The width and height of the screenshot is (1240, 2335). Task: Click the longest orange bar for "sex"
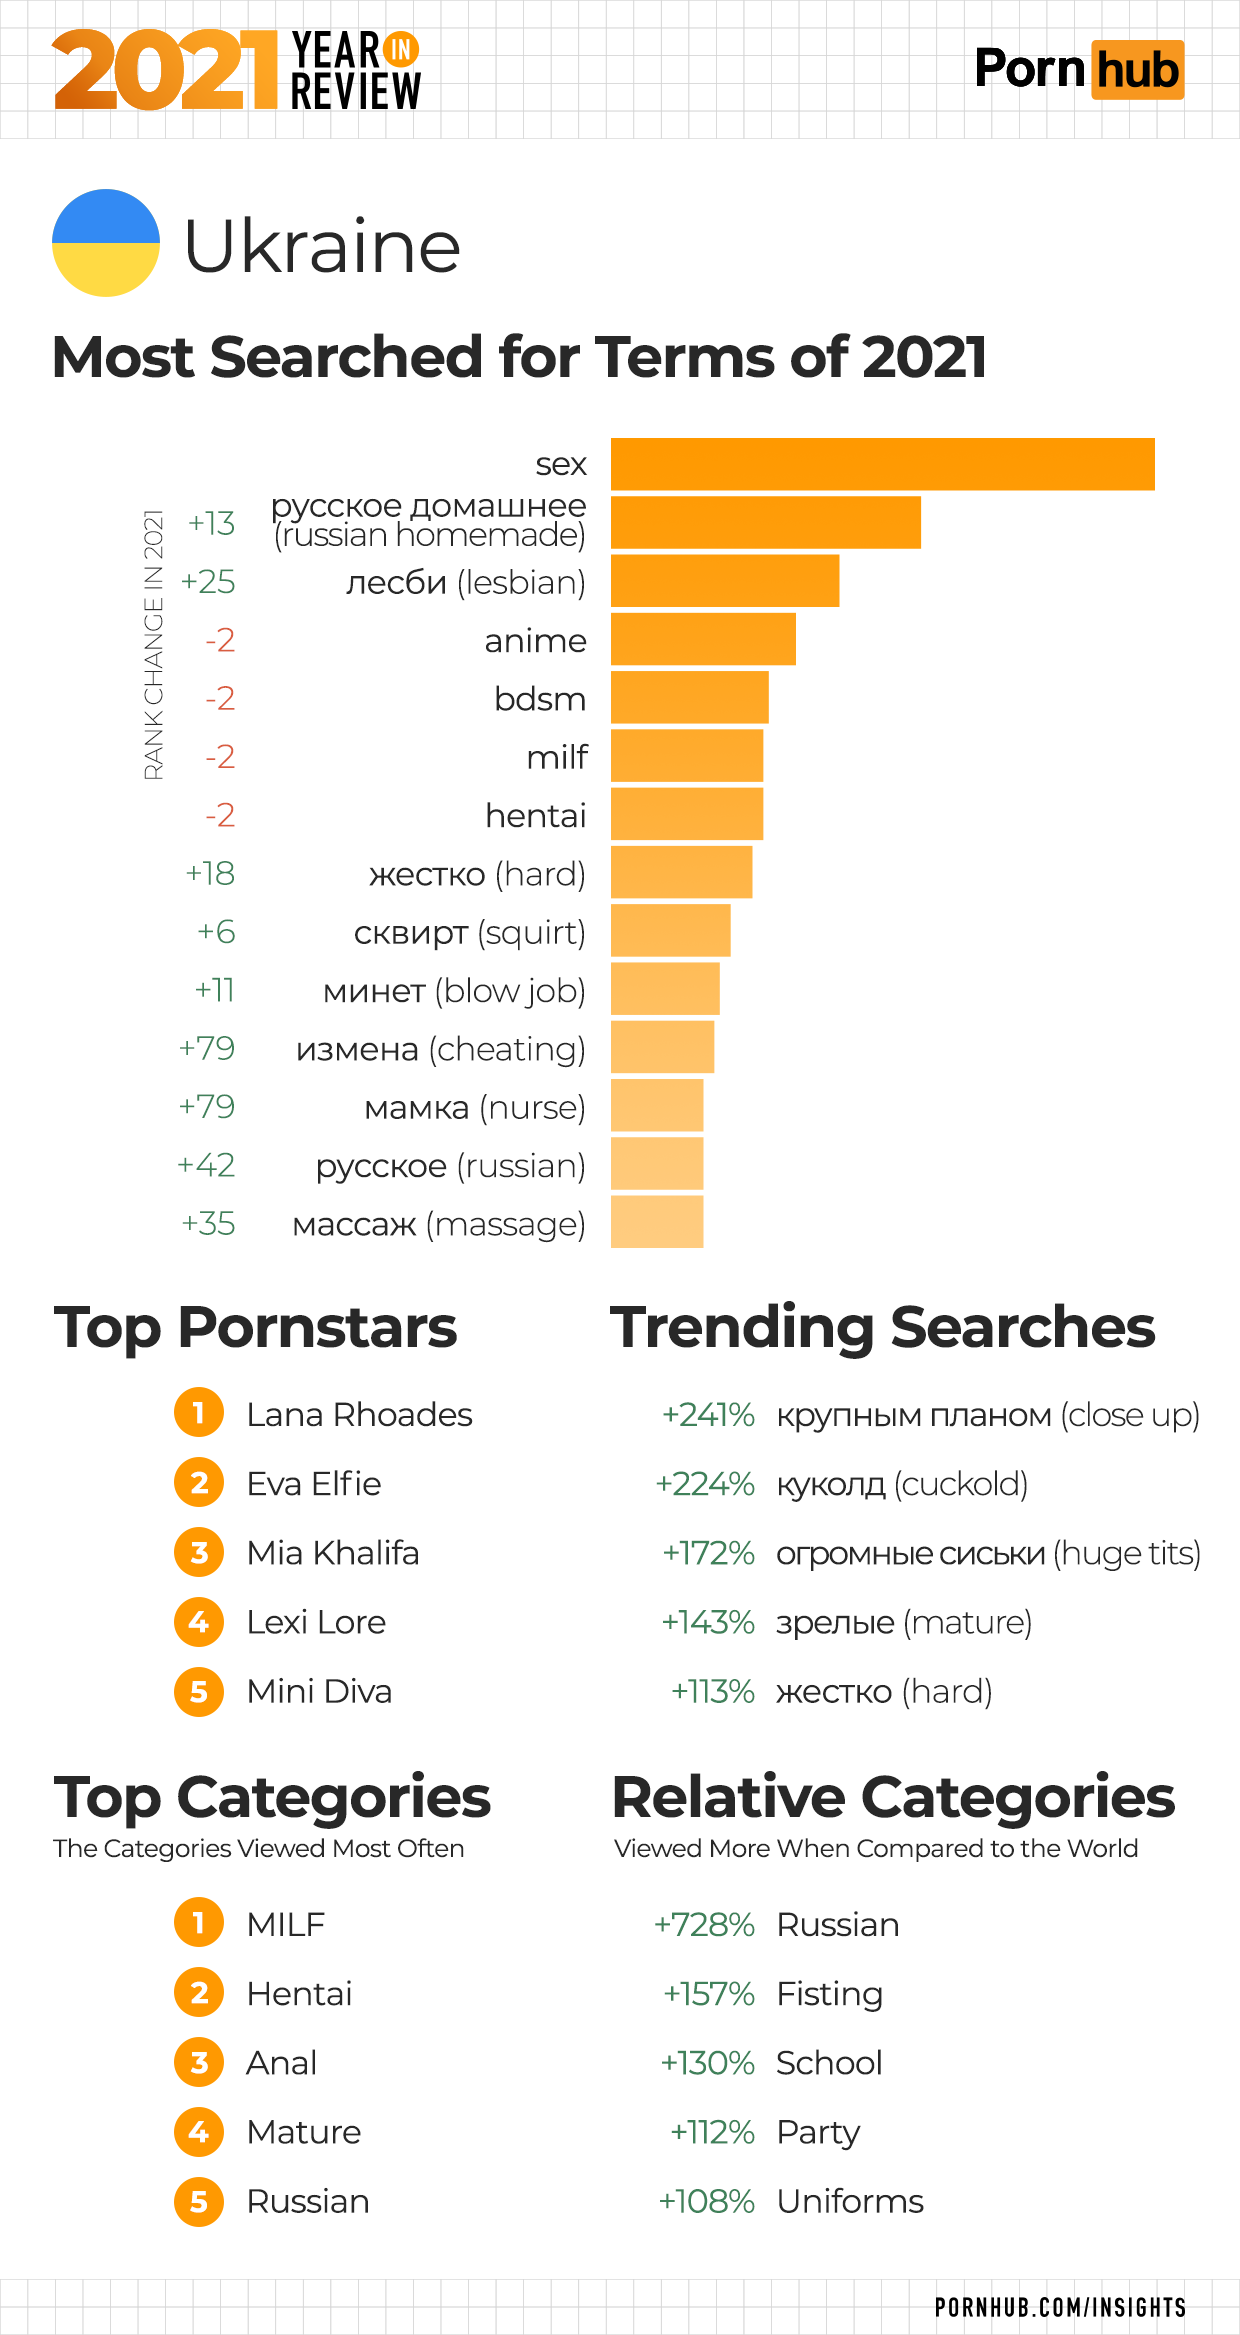coord(882,464)
